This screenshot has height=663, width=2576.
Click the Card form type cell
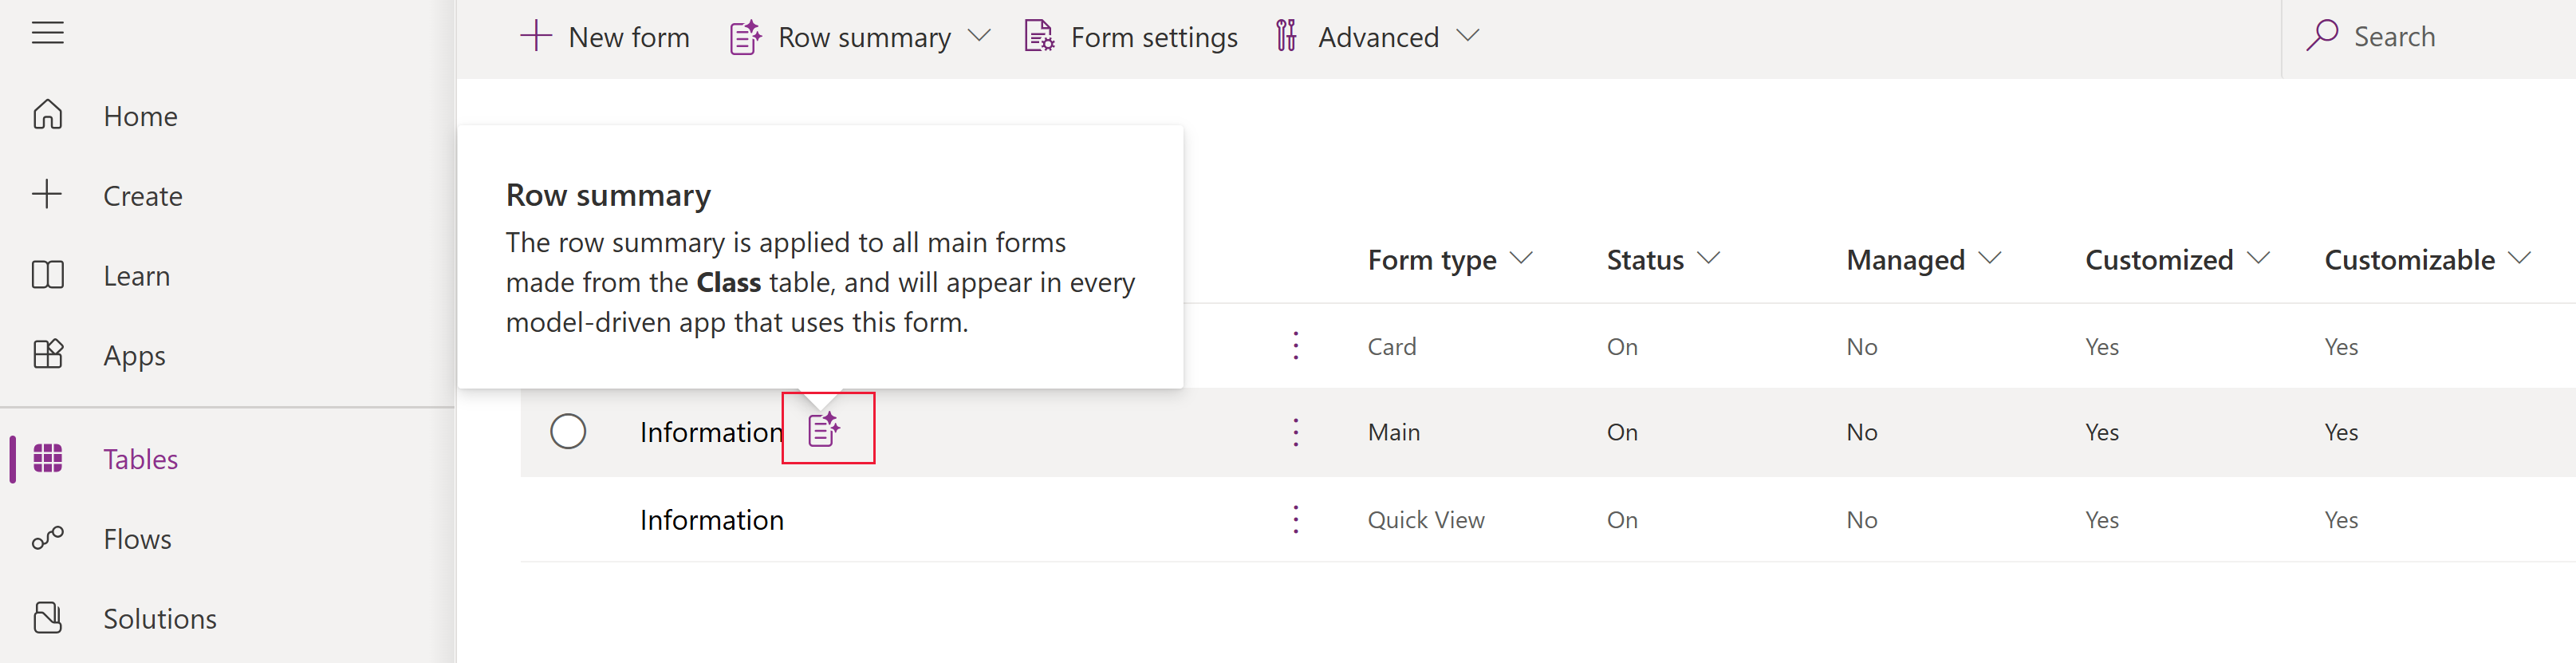[1391, 347]
